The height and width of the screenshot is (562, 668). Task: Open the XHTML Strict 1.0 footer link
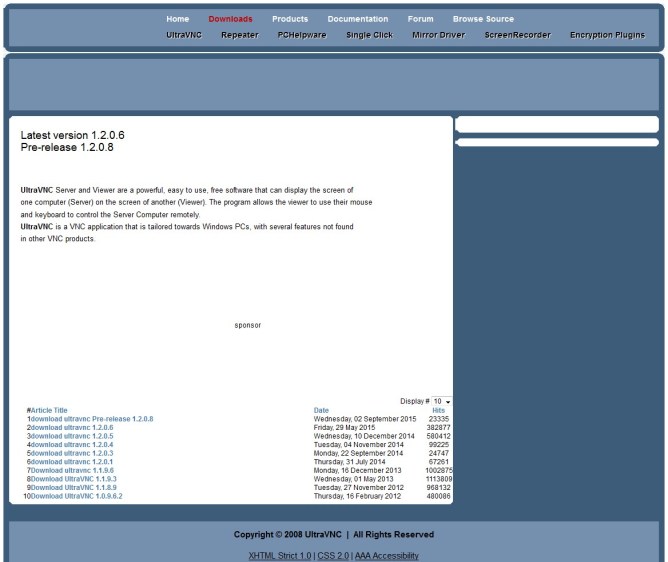click(280, 556)
